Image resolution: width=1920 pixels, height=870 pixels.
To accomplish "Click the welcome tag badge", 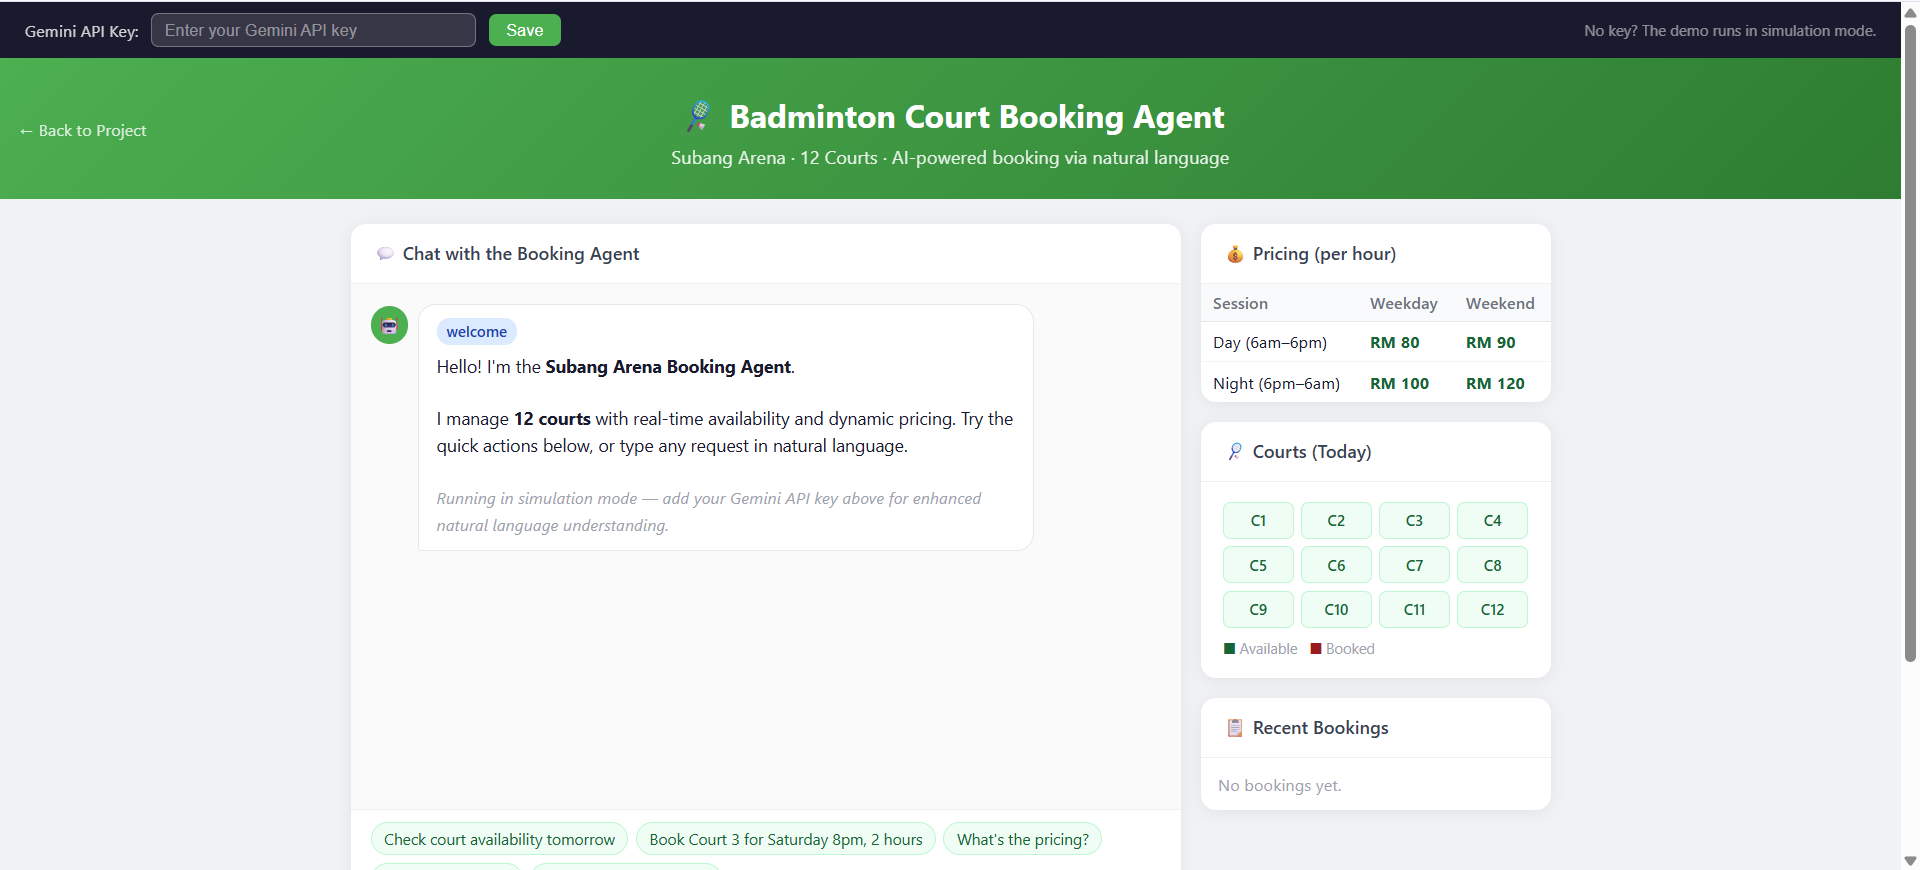I will point(476,332).
